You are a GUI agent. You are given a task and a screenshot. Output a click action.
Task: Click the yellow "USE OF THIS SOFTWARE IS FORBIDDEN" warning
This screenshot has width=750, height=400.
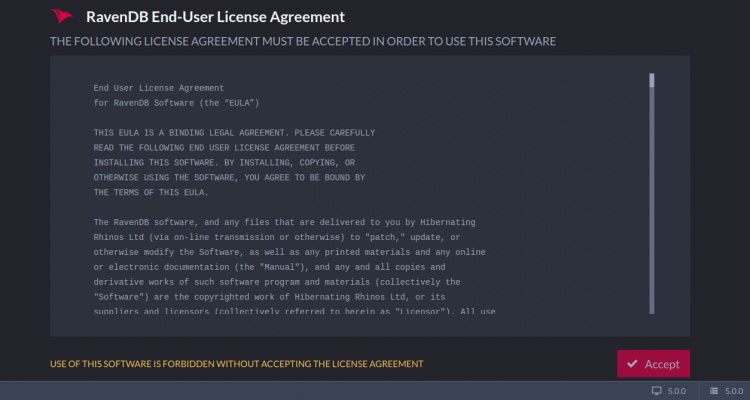[x=236, y=363]
